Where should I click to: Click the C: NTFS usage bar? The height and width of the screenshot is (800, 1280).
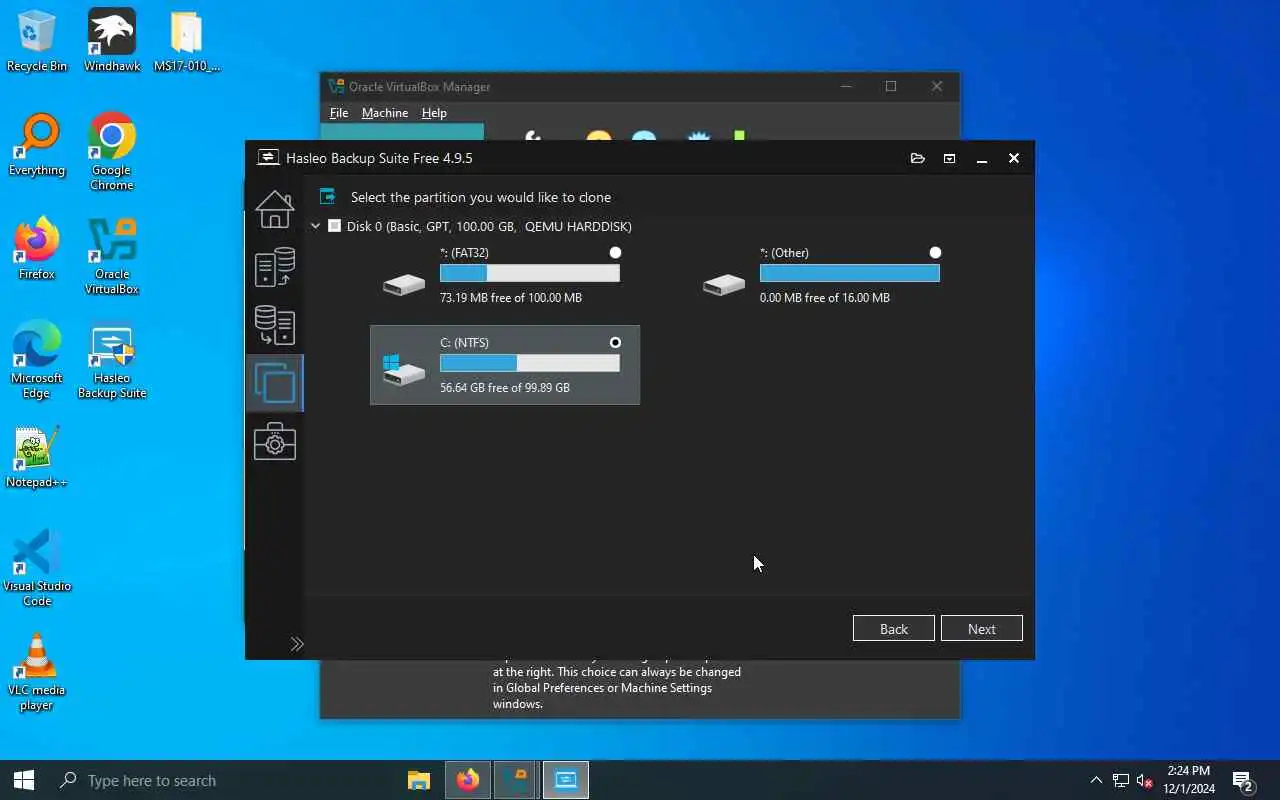click(x=530, y=363)
